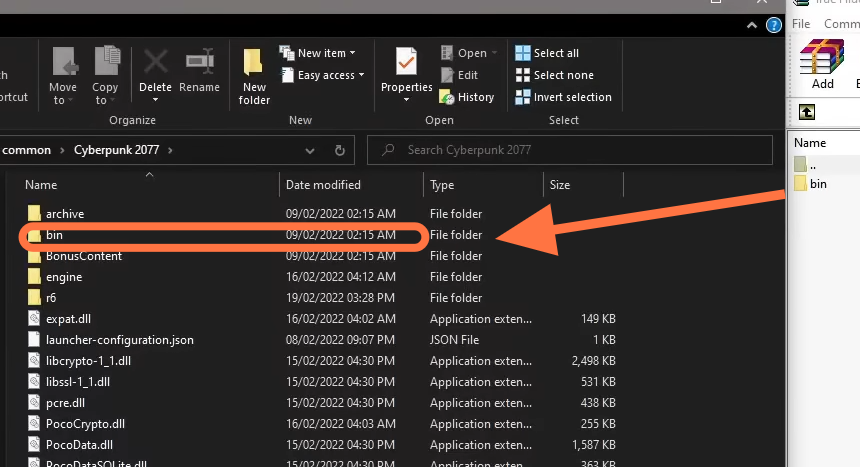
Task: Click the r6 folder icon
Action: [x=34, y=297]
